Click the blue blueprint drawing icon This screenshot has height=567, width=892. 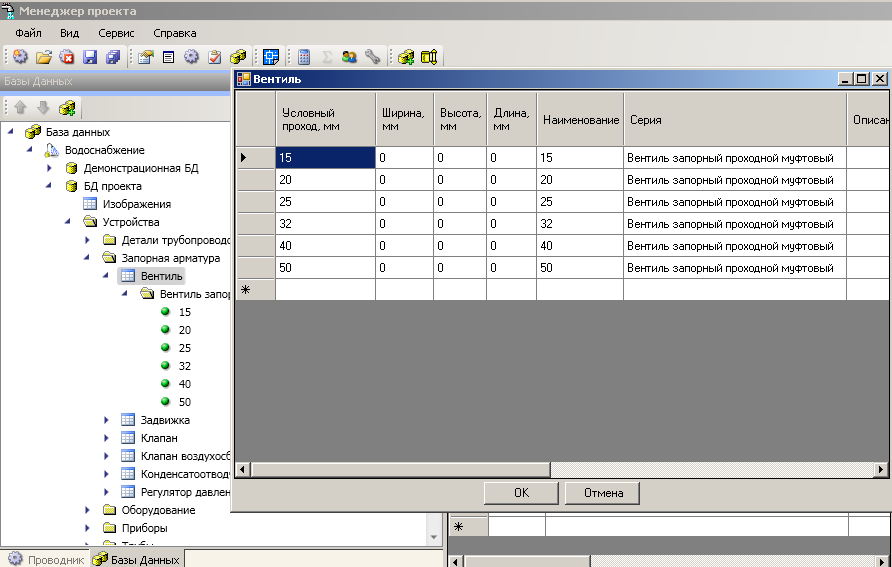(271, 57)
